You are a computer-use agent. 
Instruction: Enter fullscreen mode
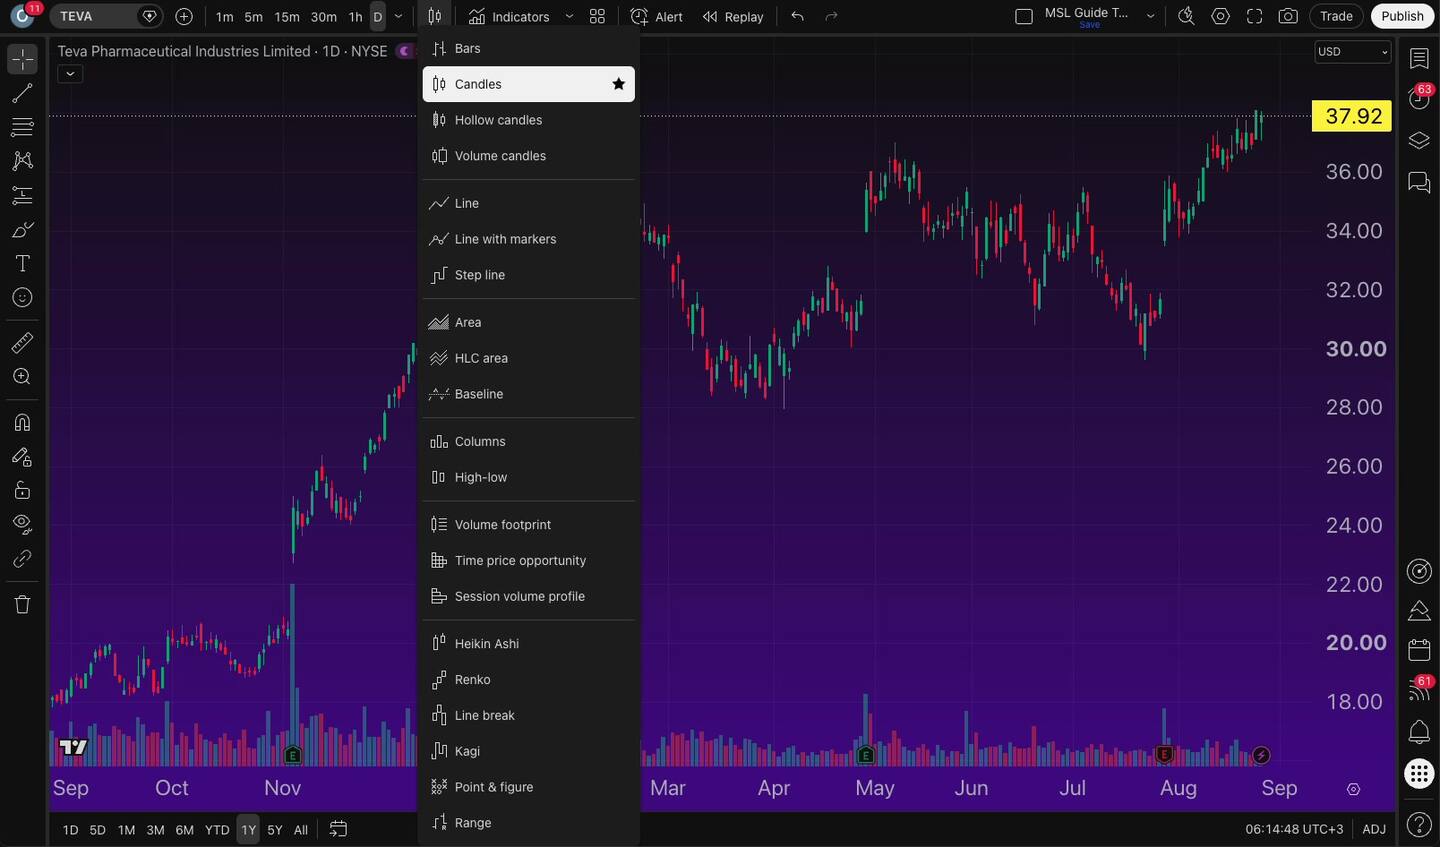(x=1254, y=16)
